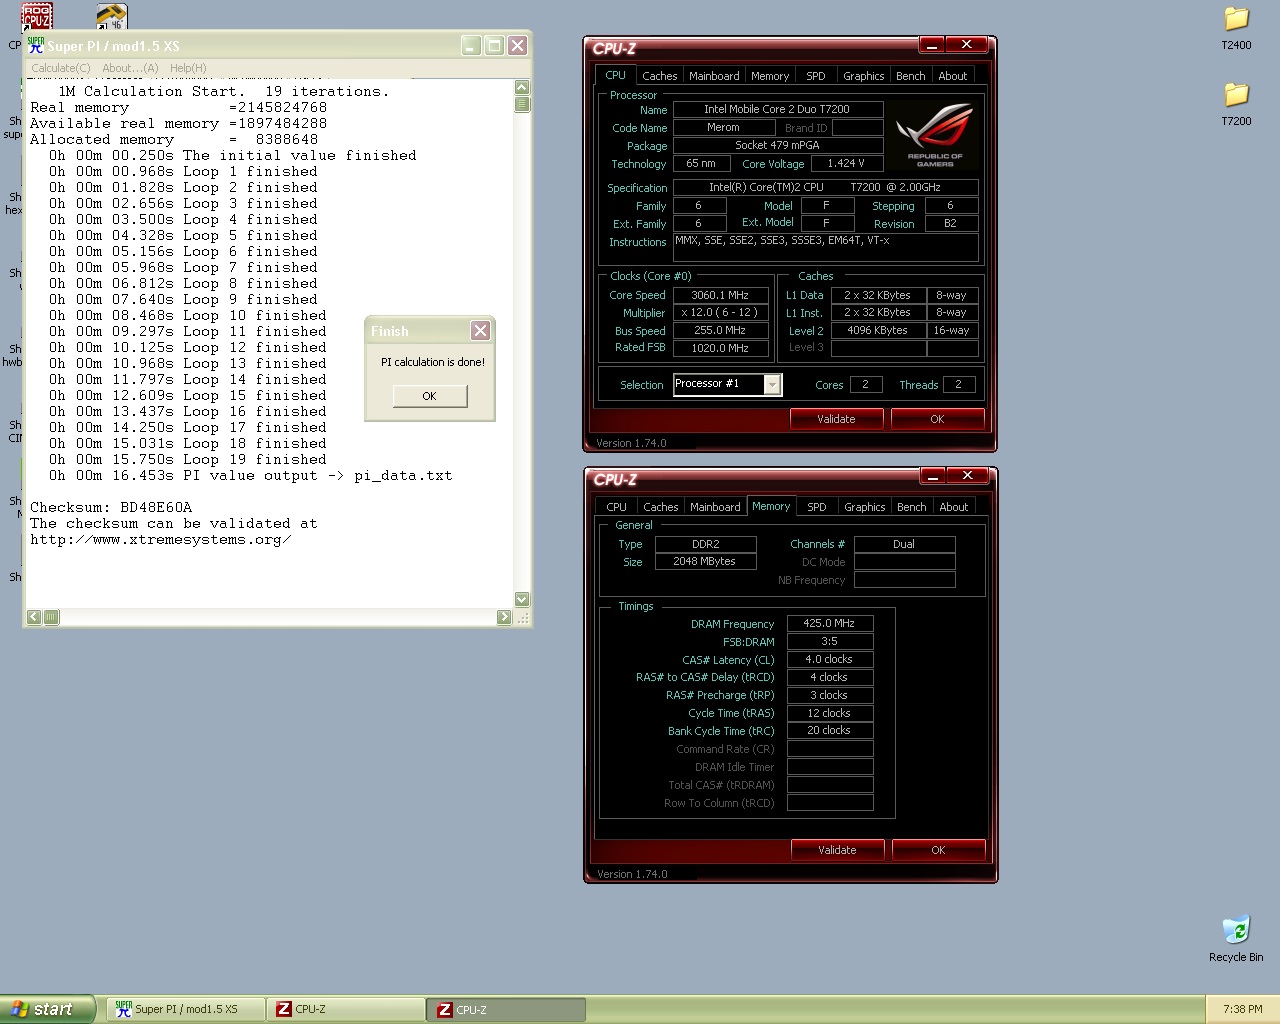Click OK in the upper CPU-Z window
This screenshot has width=1280, height=1024.
(937, 419)
